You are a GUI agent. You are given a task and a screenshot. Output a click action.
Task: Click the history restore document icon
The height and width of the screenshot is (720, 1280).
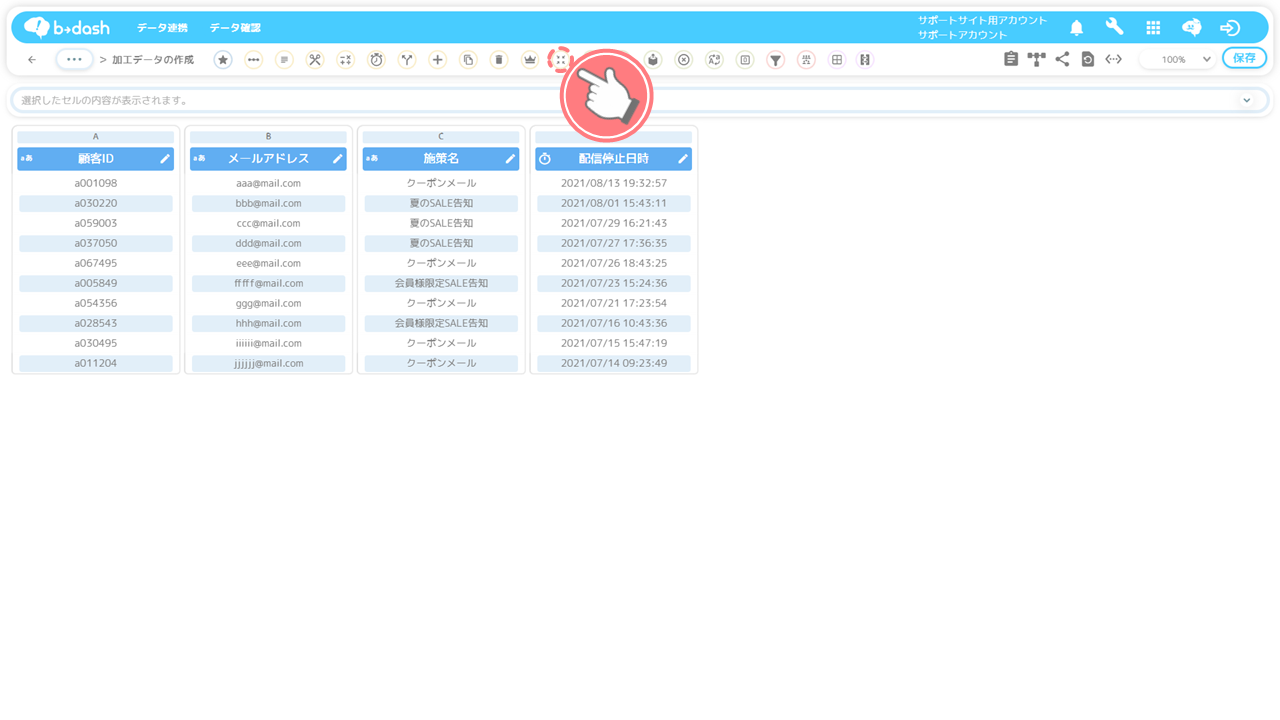point(1088,59)
